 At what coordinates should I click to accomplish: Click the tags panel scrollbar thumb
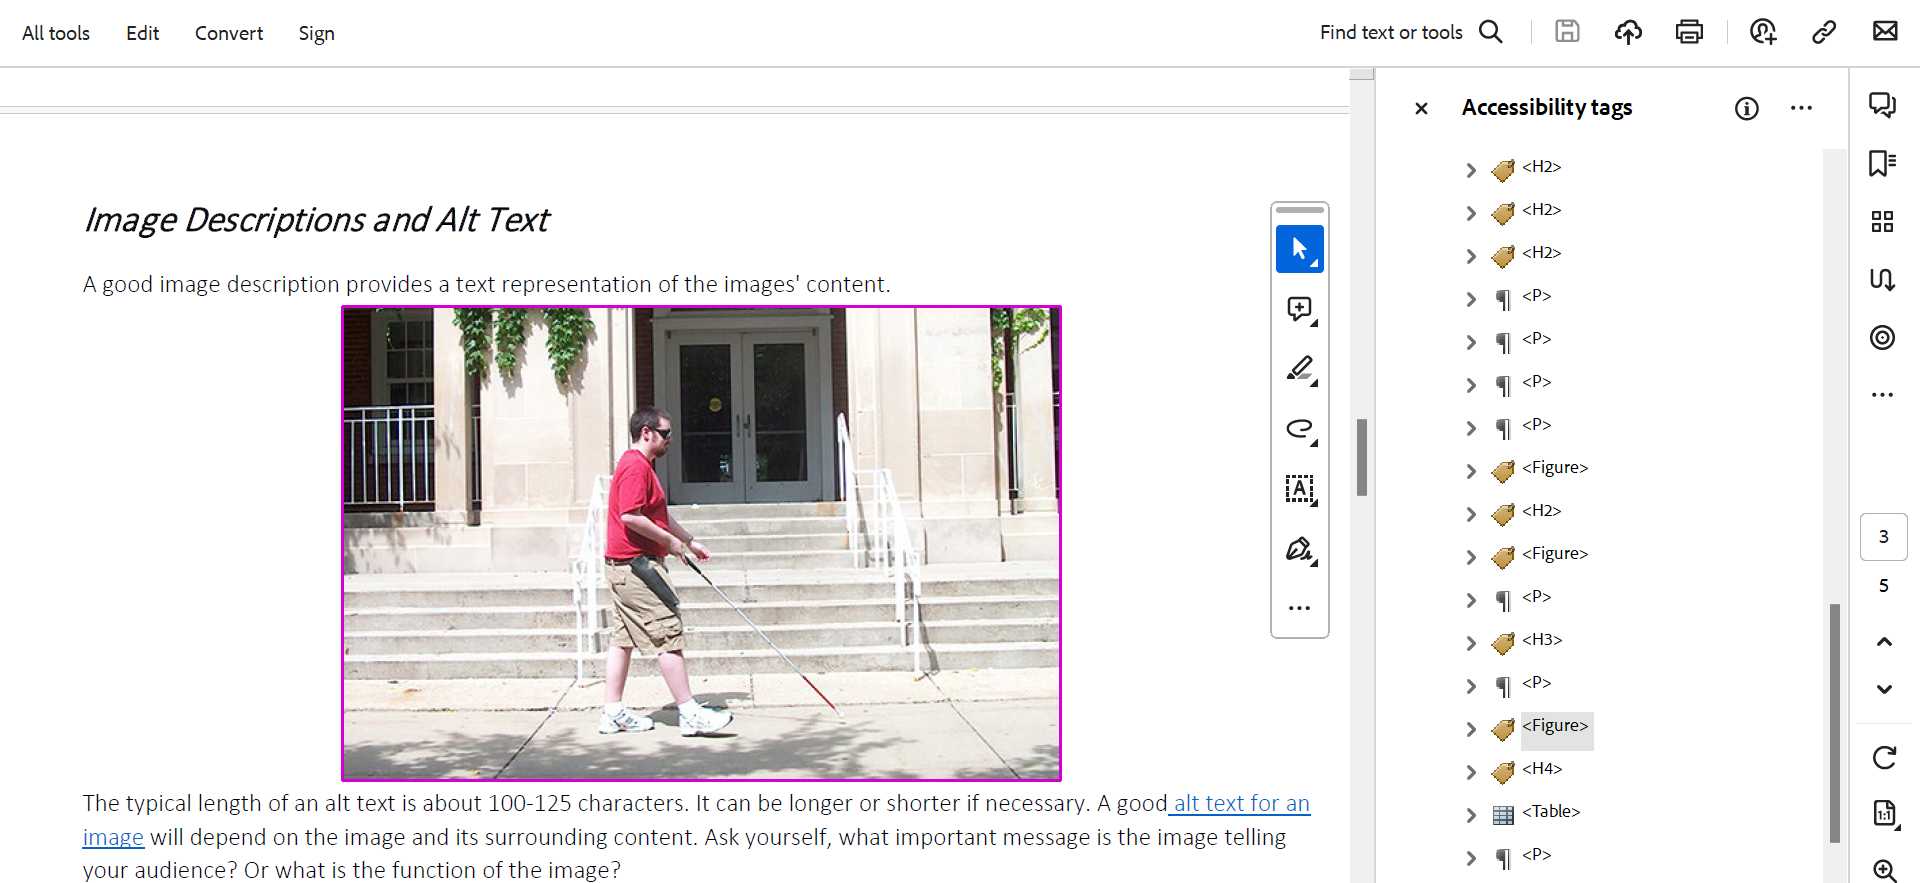tap(1834, 723)
